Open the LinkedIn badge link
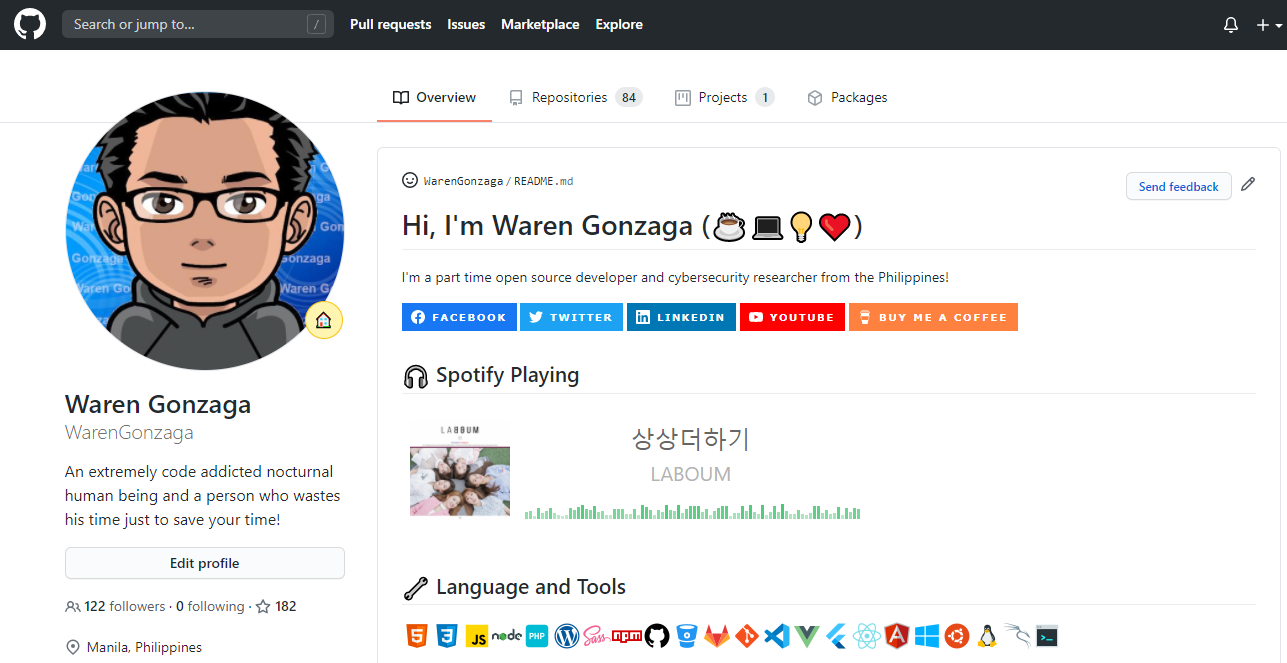The width and height of the screenshot is (1287, 663). [681, 317]
